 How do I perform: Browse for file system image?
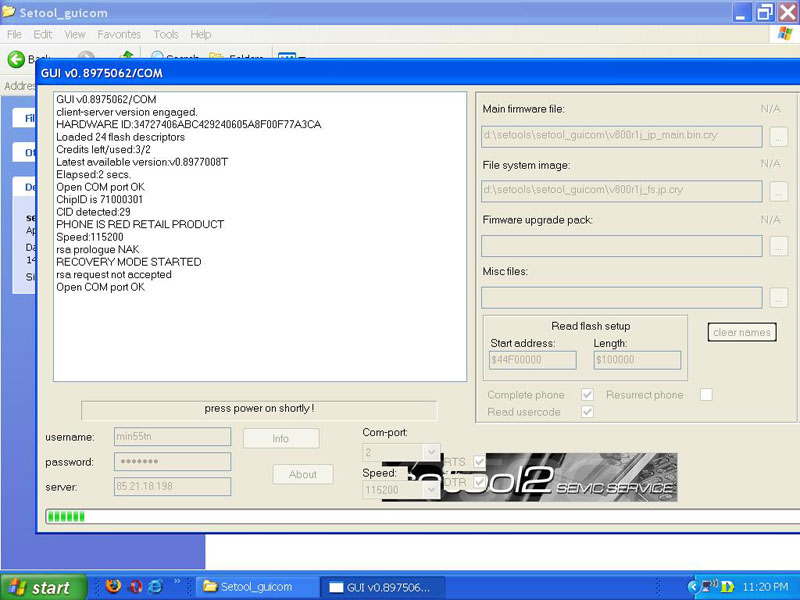(779, 191)
